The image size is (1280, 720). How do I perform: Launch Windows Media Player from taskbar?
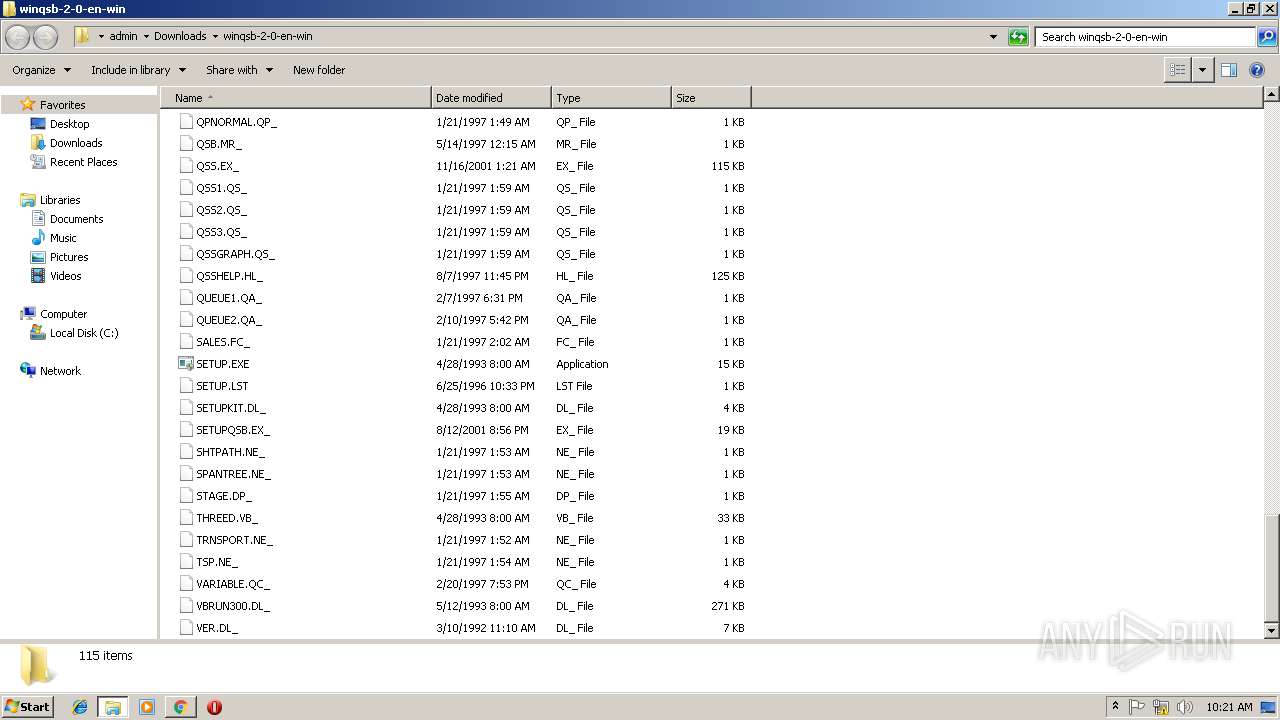click(x=147, y=707)
